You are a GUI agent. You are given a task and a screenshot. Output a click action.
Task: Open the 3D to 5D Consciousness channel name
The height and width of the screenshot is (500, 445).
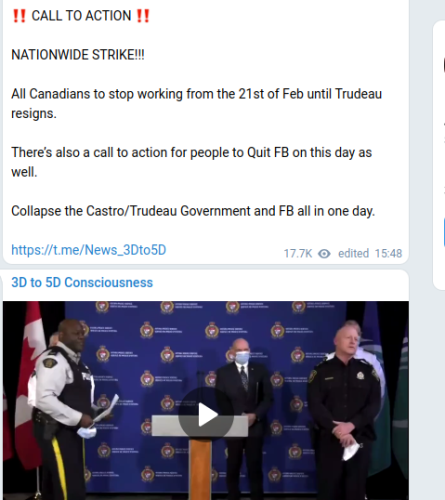pyautogui.click(x=82, y=282)
